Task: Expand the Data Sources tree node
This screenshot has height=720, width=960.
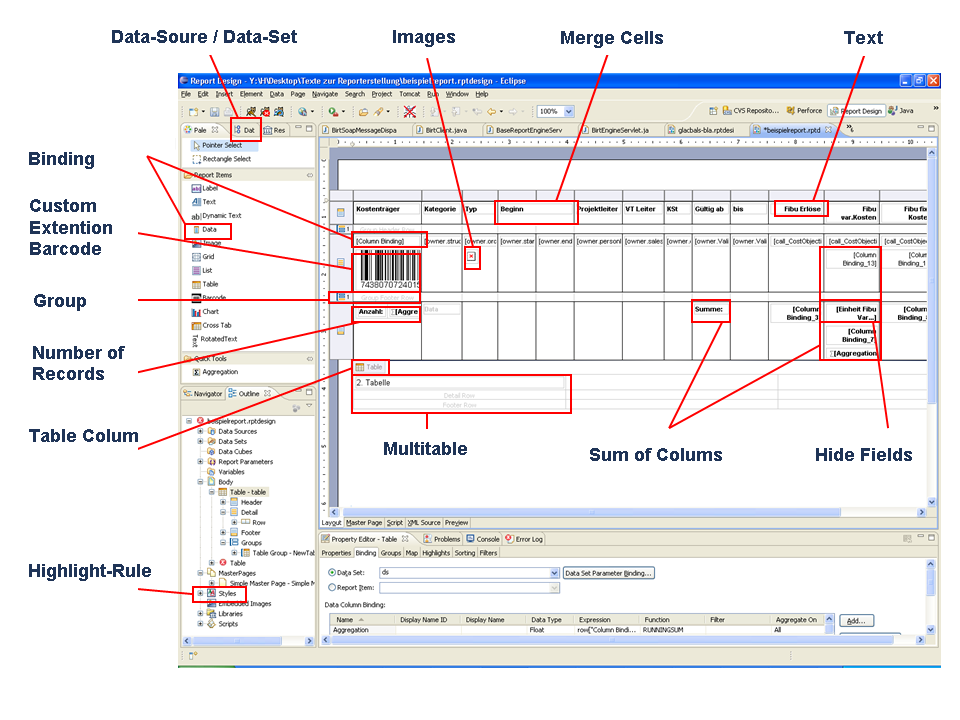Action: (x=200, y=432)
